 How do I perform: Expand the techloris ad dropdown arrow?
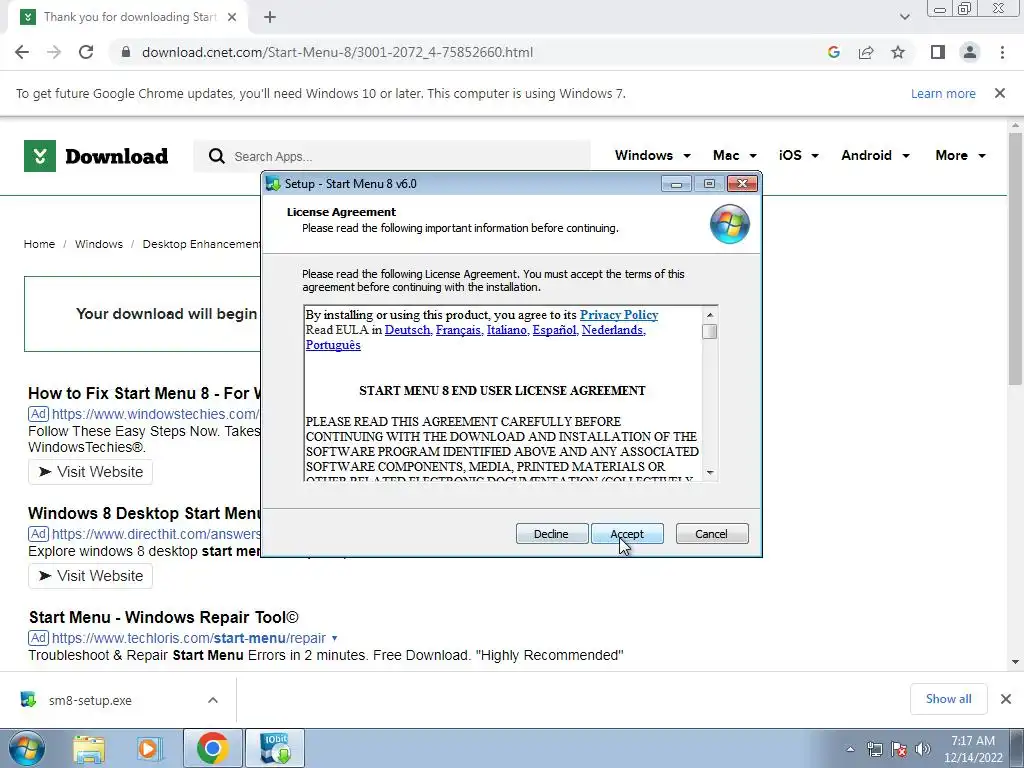coord(334,638)
